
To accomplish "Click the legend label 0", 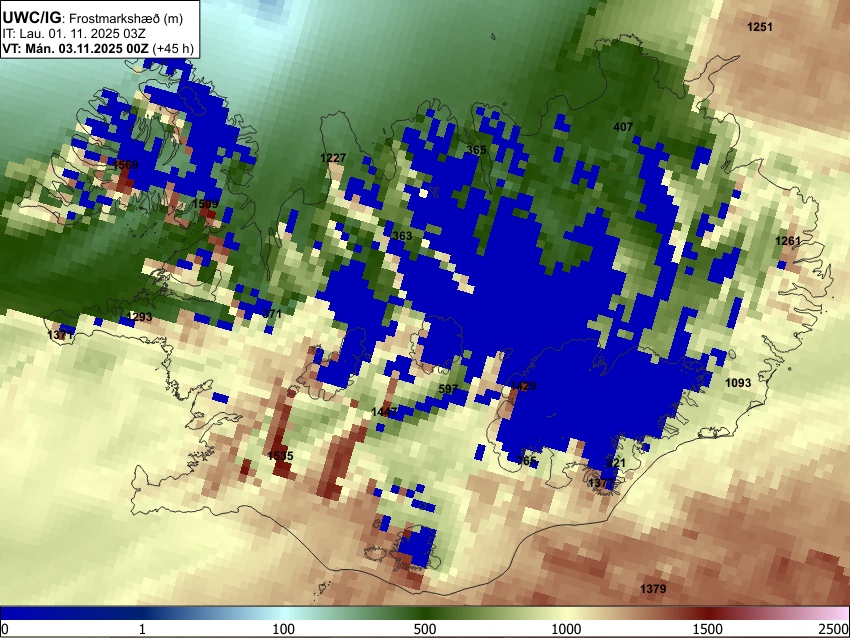I will coord(5,629).
